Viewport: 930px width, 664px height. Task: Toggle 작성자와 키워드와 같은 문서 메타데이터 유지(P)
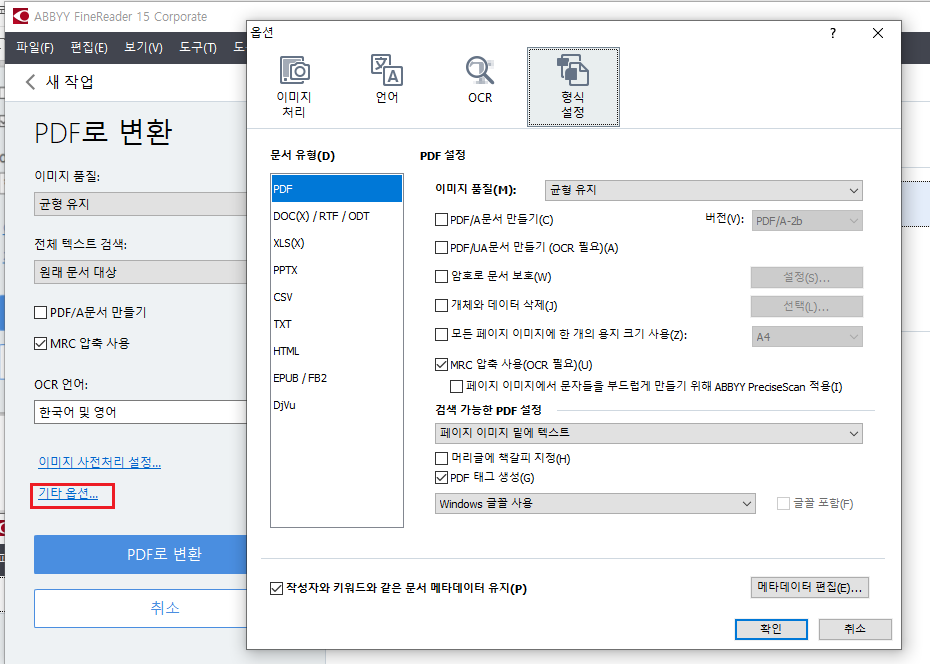pos(276,588)
